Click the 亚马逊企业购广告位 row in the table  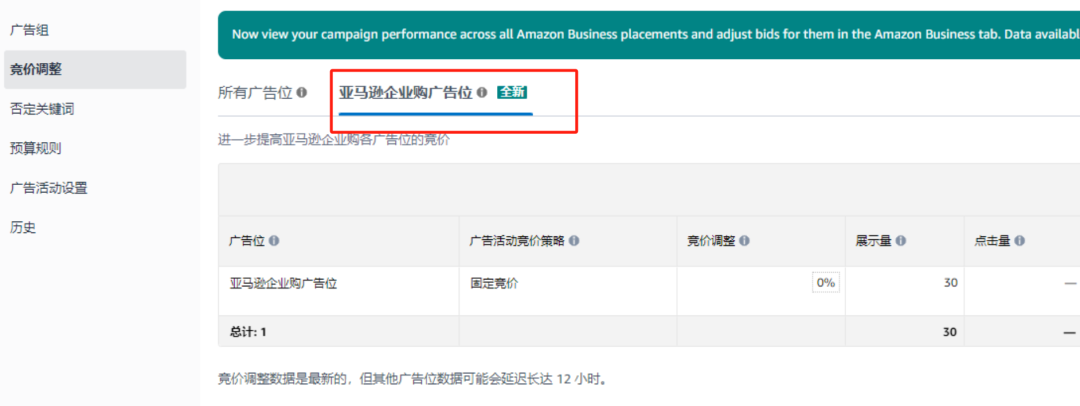(x=283, y=283)
